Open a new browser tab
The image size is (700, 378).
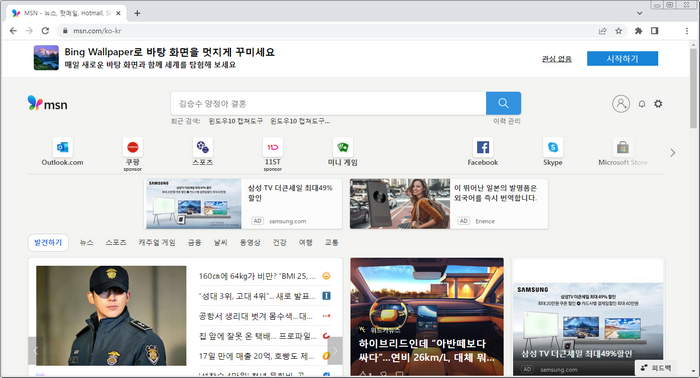pos(137,13)
